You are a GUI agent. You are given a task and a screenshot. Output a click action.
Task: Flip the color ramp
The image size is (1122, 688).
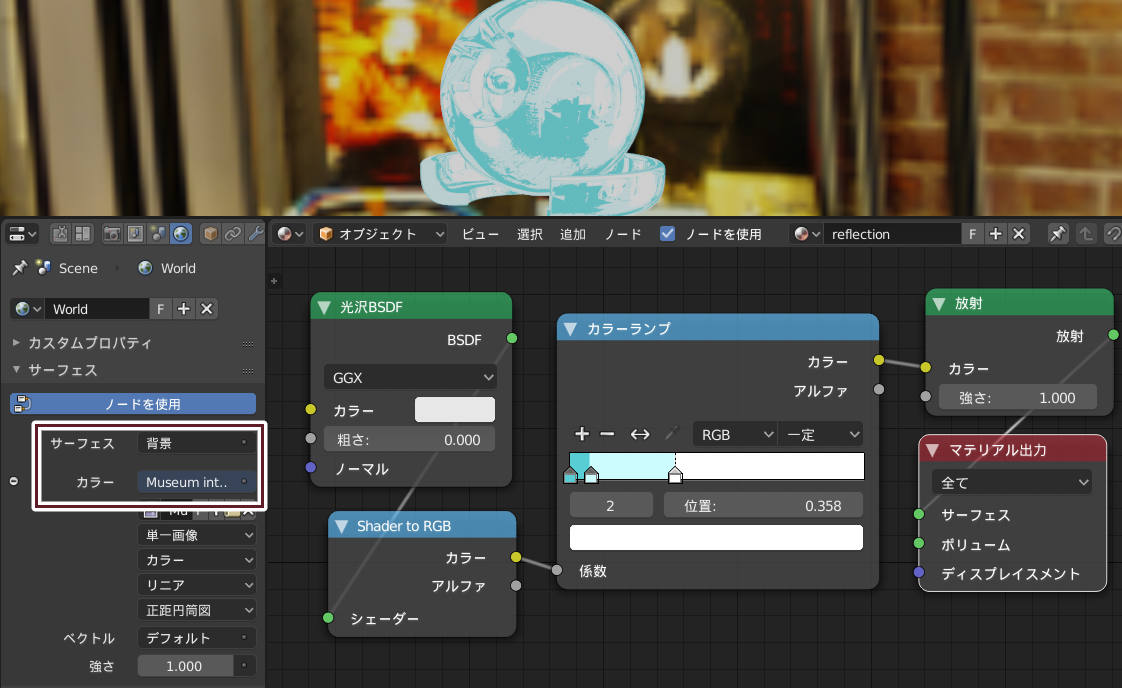click(x=640, y=434)
